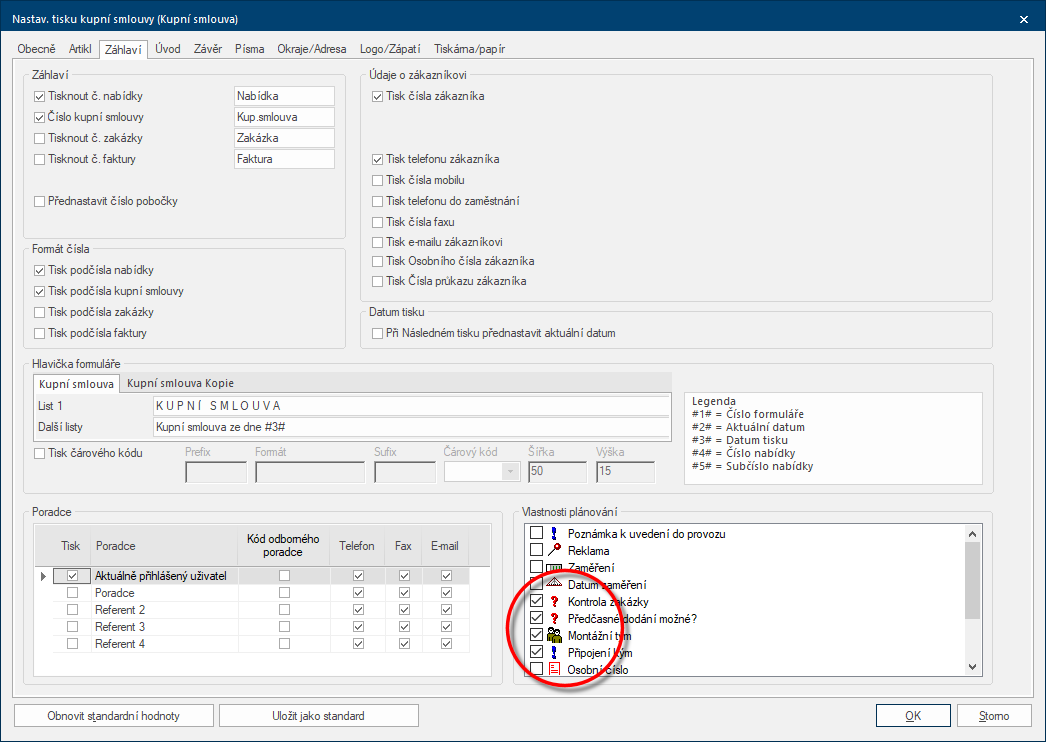1046x742 pixels.
Task: Click the red question mark beside Kontrola zakázky
Action: coord(554,601)
